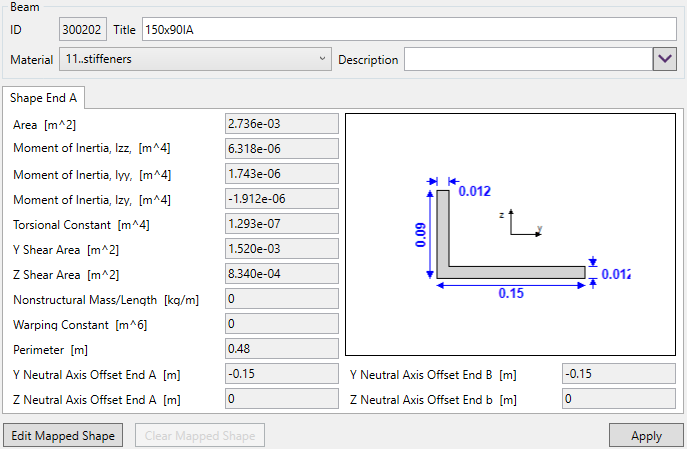The height and width of the screenshot is (449, 687).
Task: Click the Apply button
Action: (646, 435)
